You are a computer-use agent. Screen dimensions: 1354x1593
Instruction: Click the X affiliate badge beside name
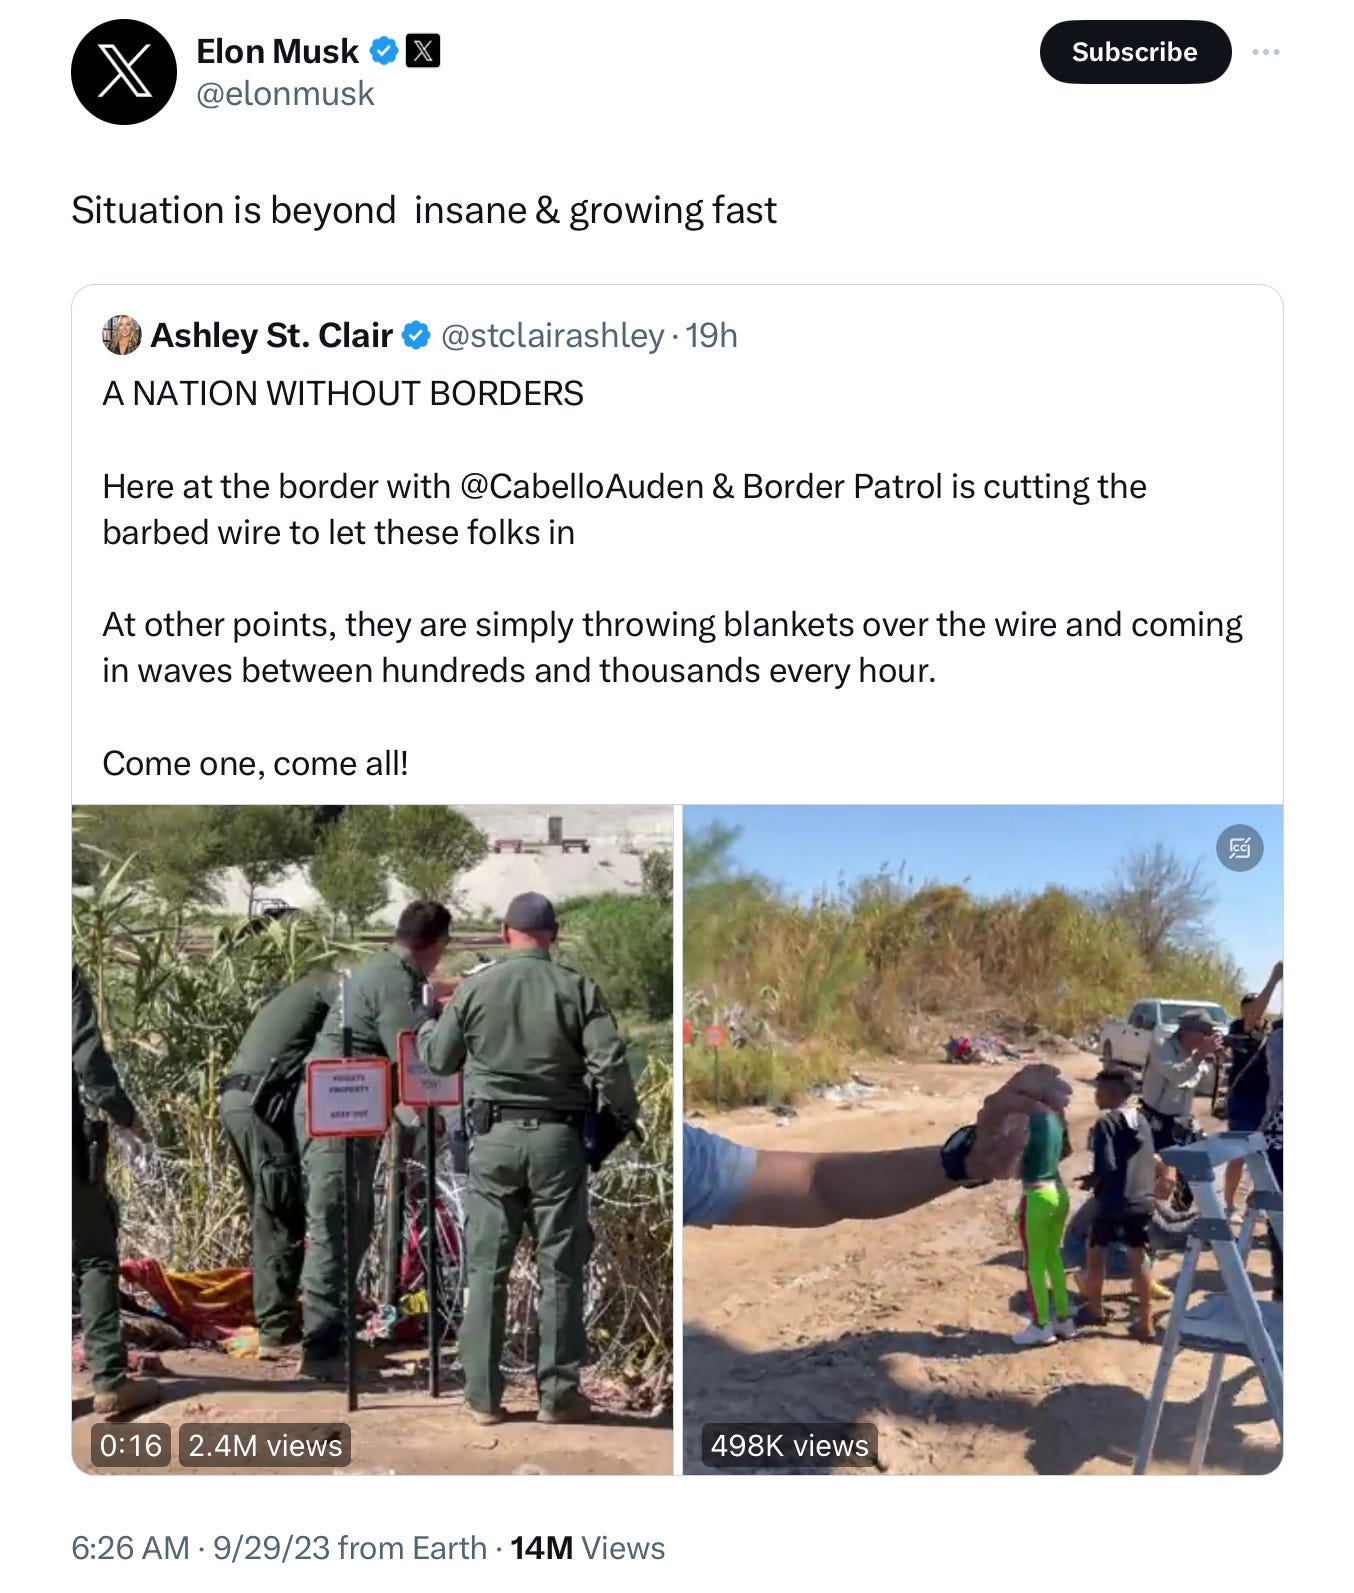423,51
